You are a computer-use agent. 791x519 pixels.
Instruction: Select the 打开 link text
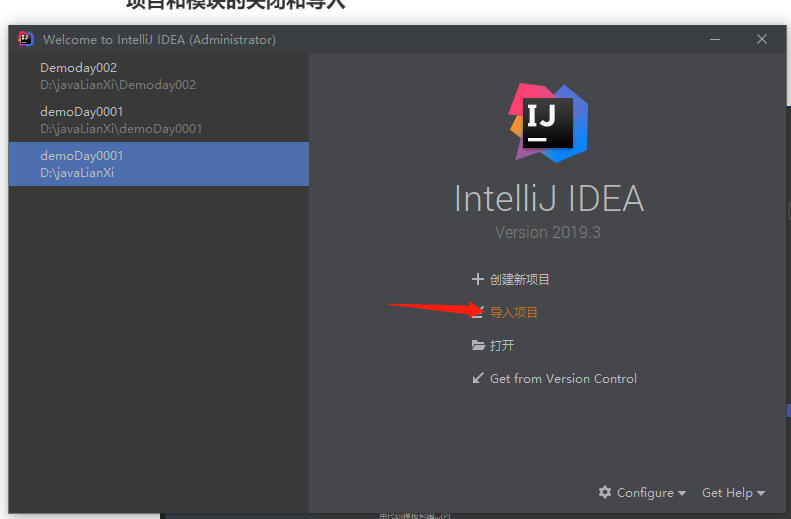(502, 346)
